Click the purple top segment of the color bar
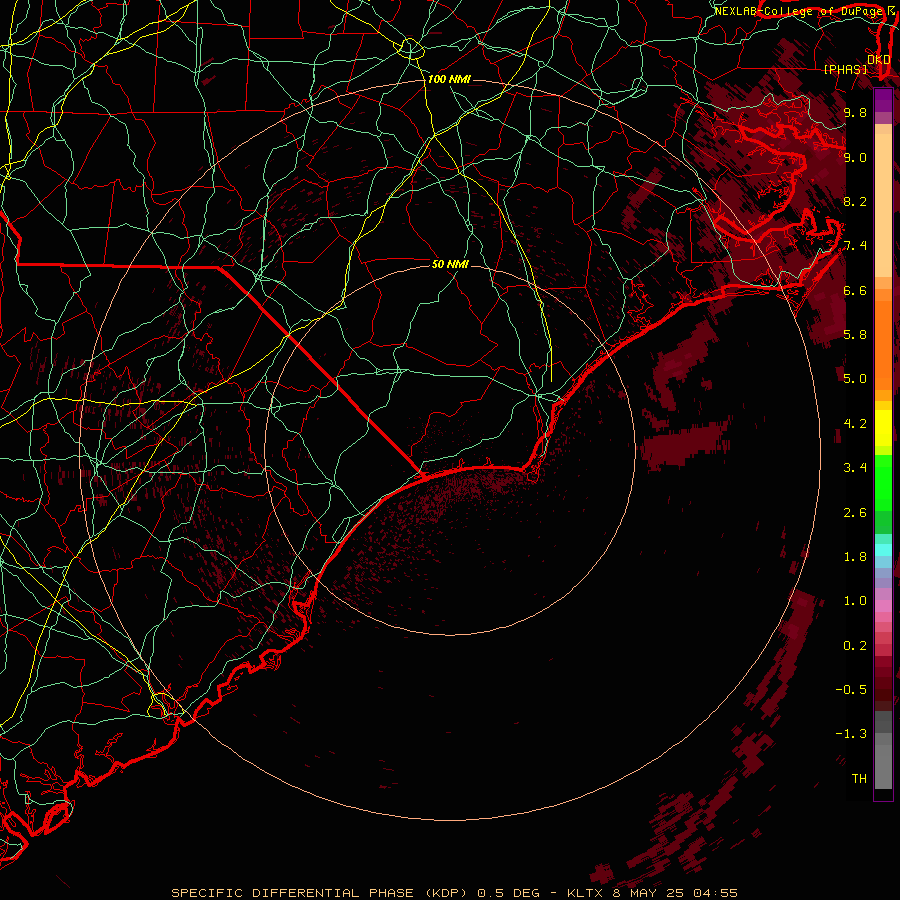 click(x=883, y=100)
